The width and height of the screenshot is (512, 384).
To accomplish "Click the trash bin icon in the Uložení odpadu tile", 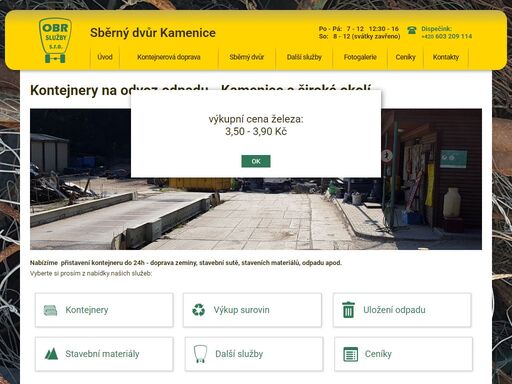I will pos(348,310).
